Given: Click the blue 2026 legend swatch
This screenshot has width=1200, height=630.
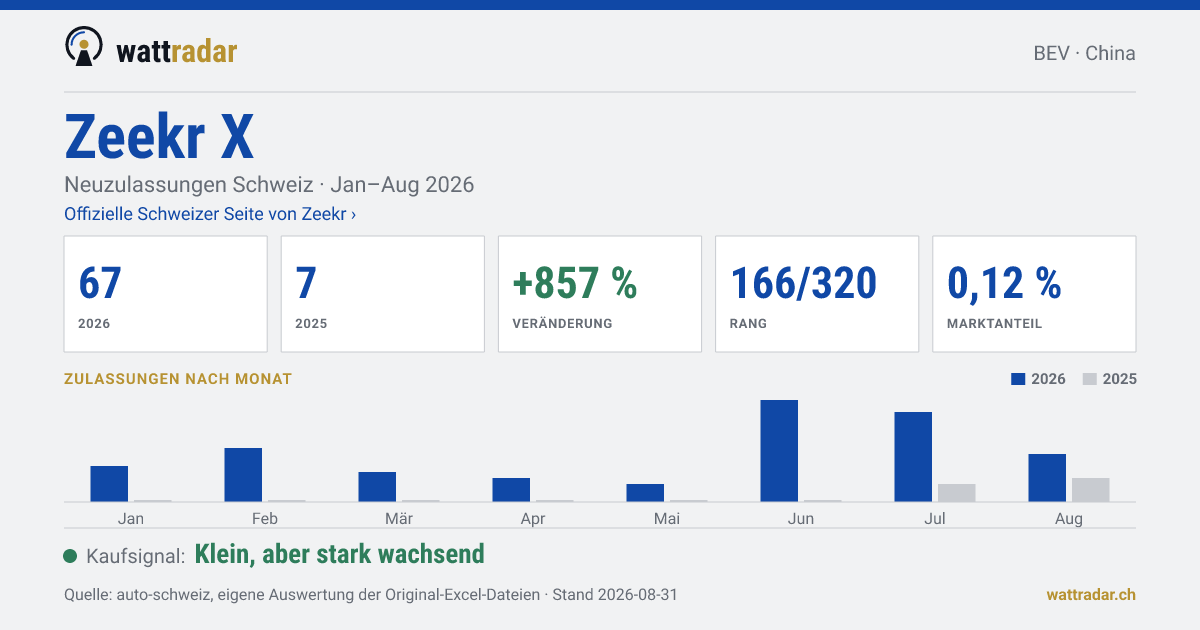Looking at the screenshot, I should (1019, 379).
